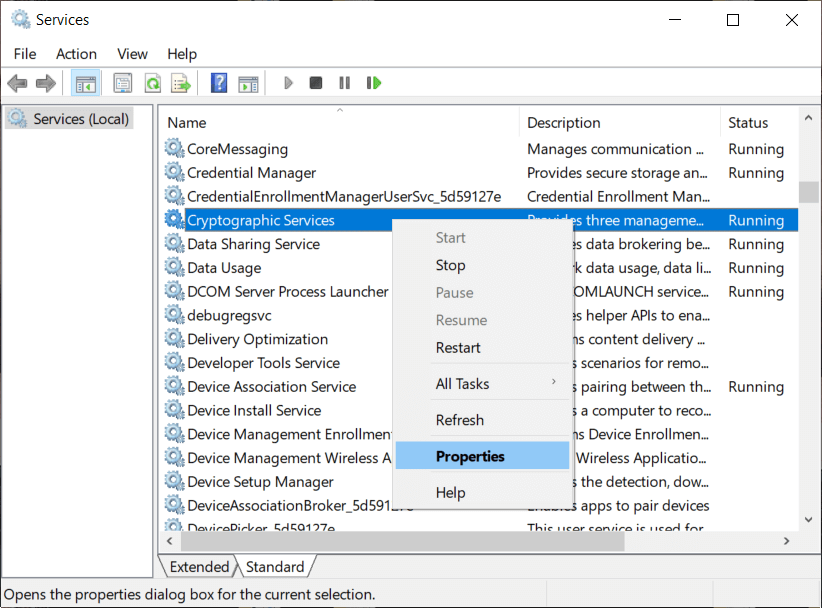Screen dimensions: 822x608
Task: Click the vertical scrollbar up arrow
Action: [808, 118]
